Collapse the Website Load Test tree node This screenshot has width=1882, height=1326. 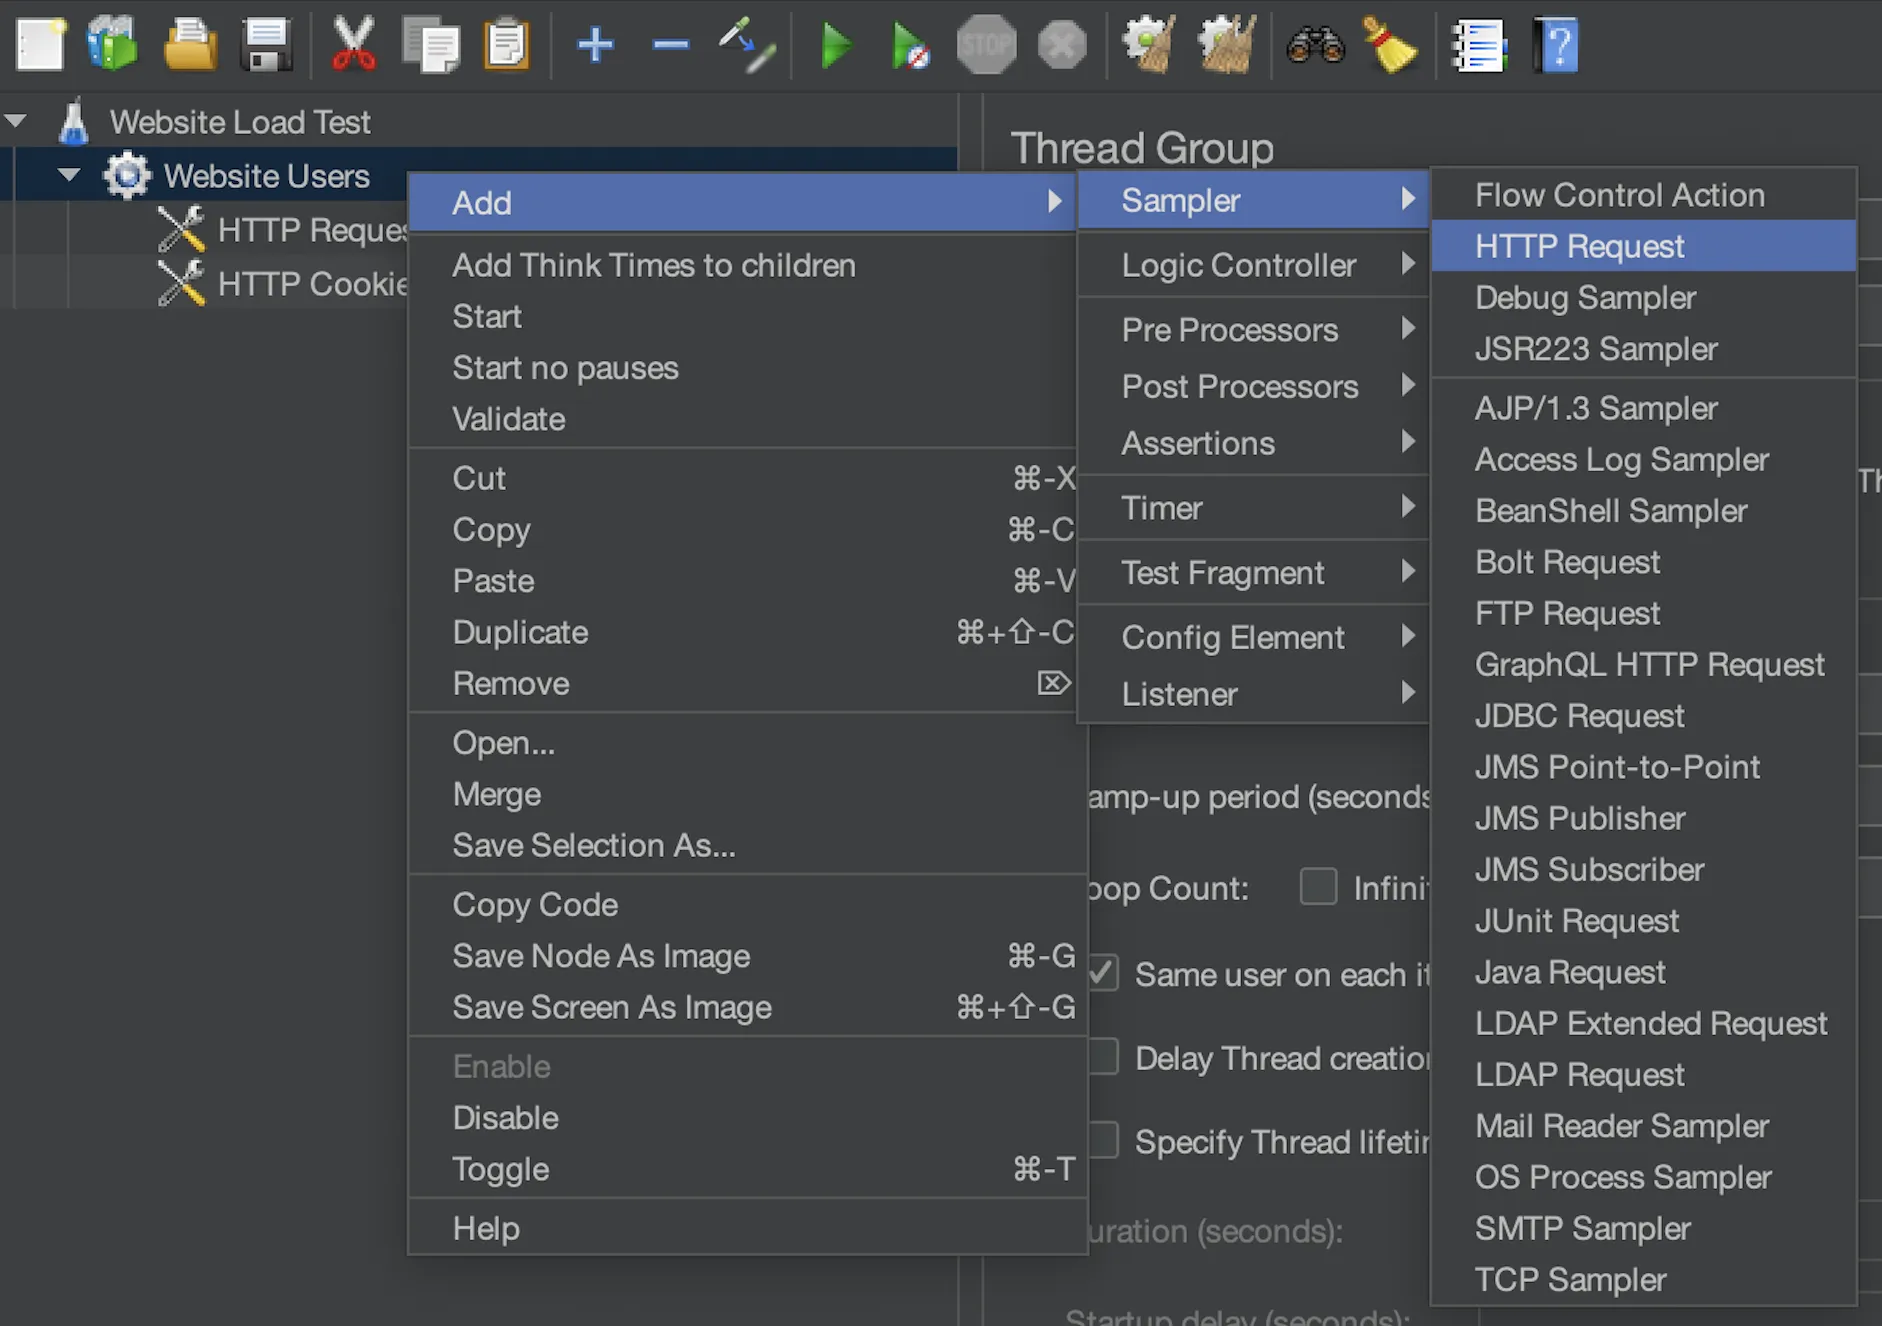coord(16,122)
